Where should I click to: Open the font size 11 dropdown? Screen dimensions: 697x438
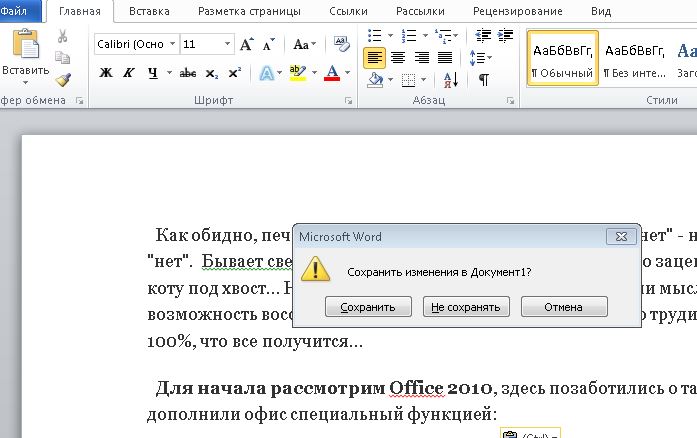[228, 45]
